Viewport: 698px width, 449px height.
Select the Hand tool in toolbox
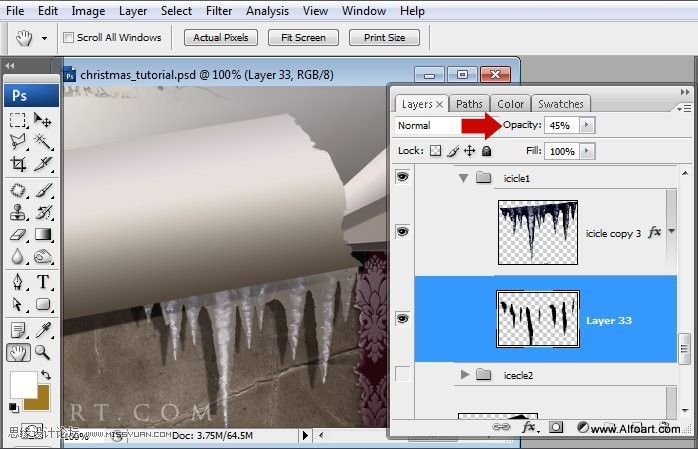pos(18,353)
